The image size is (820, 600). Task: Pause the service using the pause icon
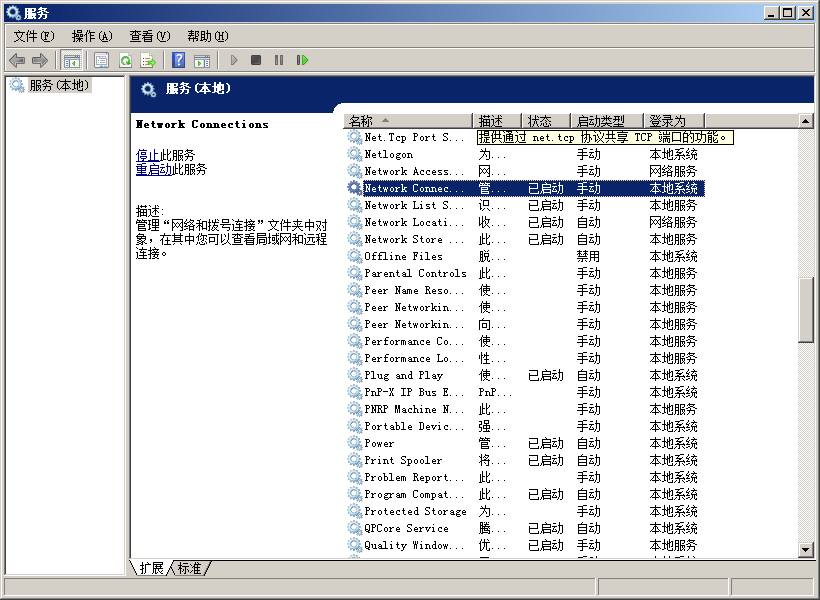click(280, 60)
